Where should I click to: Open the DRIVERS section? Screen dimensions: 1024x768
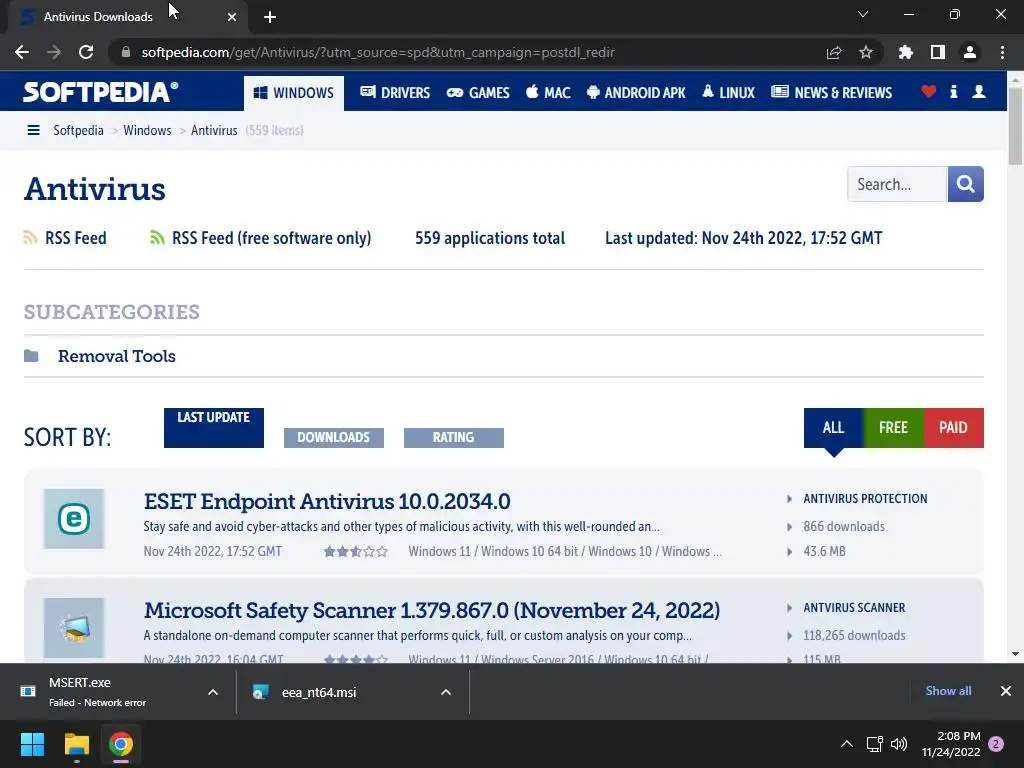pyautogui.click(x=395, y=93)
